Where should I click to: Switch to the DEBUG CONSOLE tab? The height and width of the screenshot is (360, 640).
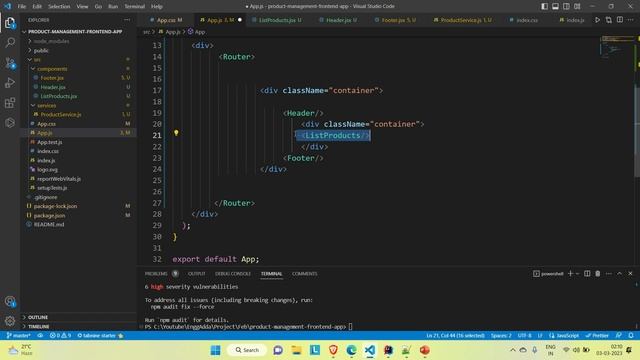click(x=233, y=273)
